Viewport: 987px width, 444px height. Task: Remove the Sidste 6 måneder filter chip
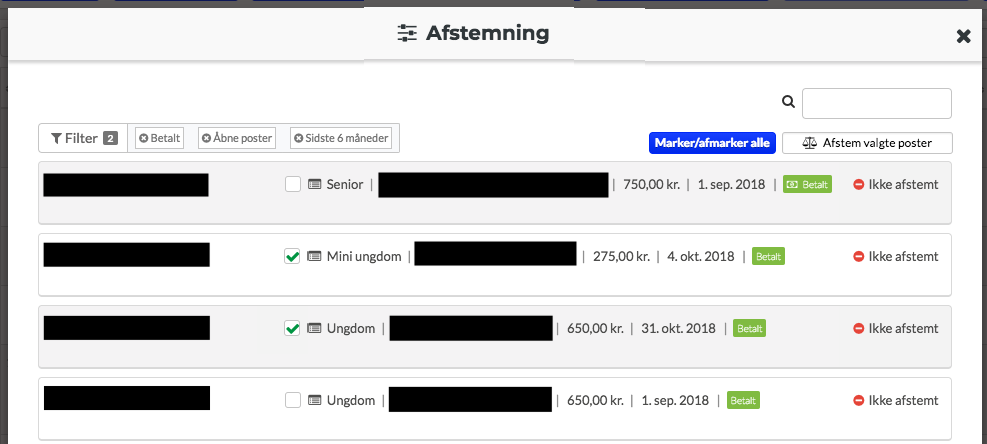coord(298,139)
